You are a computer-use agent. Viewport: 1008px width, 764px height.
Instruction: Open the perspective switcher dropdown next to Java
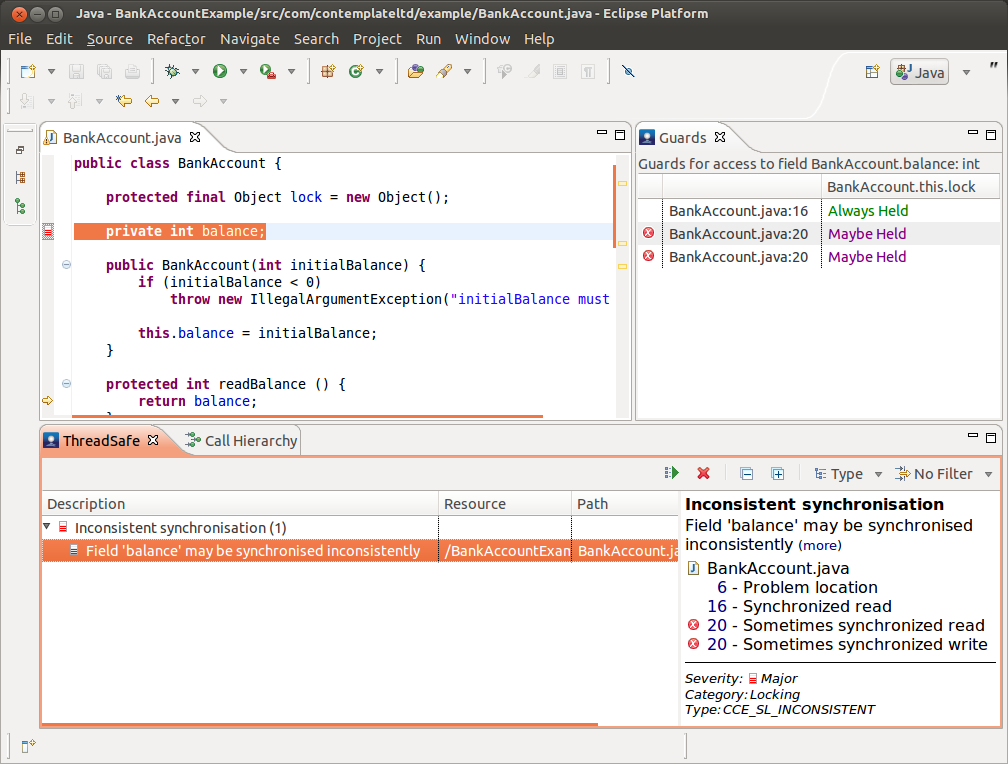[966, 72]
